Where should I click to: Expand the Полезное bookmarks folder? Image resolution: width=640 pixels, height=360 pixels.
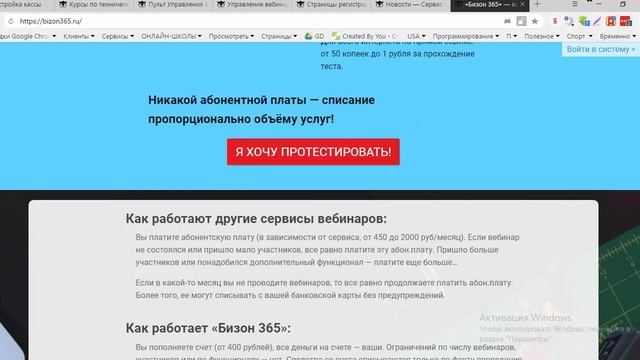542,36
